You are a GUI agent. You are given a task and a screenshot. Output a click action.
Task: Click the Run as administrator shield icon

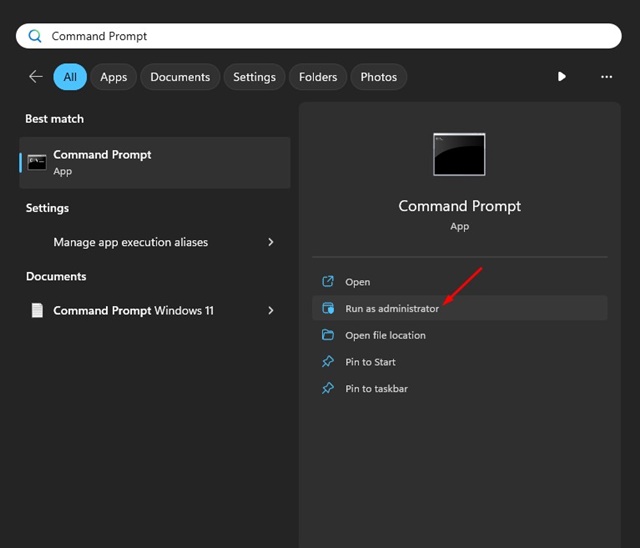tap(327, 309)
